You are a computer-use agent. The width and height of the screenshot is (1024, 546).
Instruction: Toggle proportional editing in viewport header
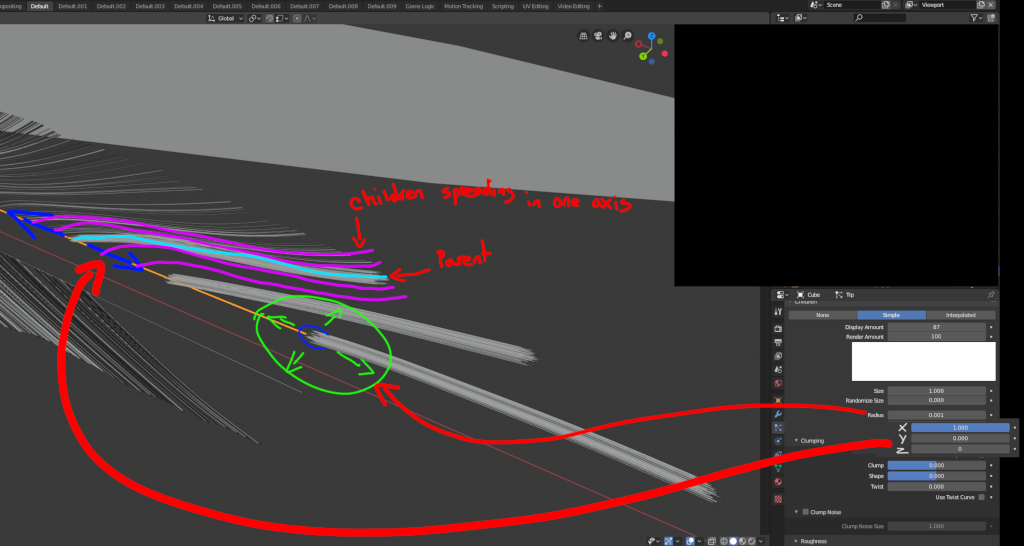pos(297,18)
